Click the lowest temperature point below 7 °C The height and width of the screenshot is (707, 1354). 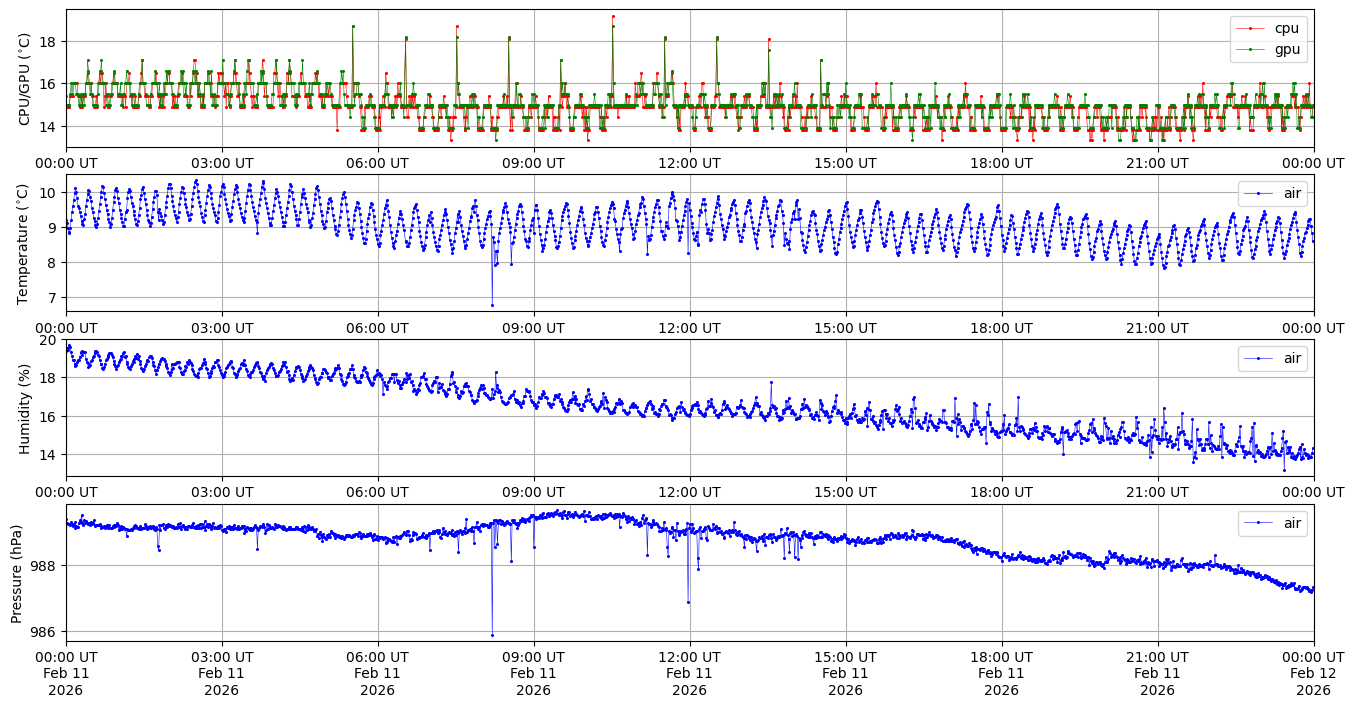click(492, 305)
